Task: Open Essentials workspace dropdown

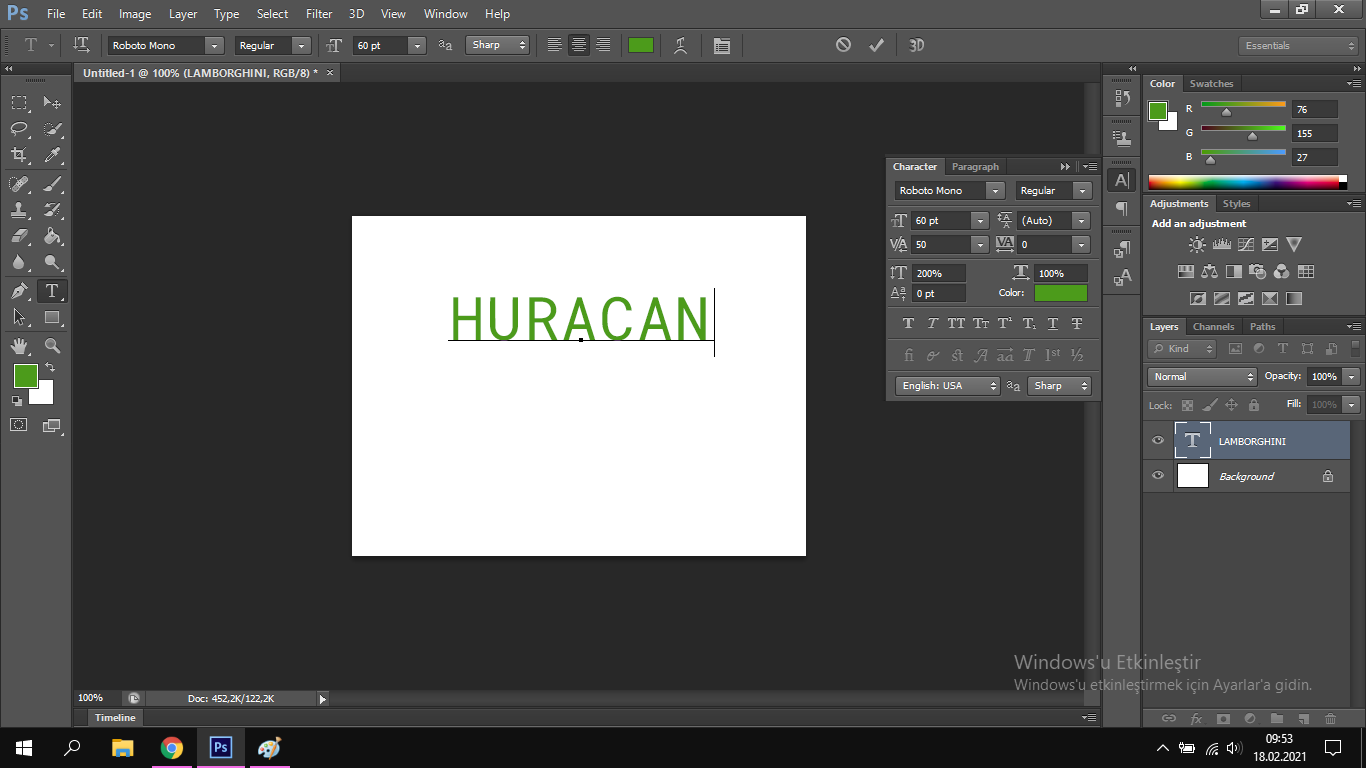Action: 1298,46
